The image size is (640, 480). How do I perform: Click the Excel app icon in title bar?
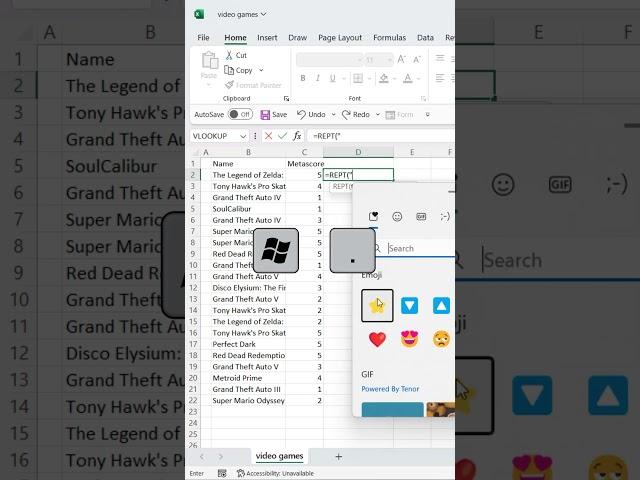199,14
